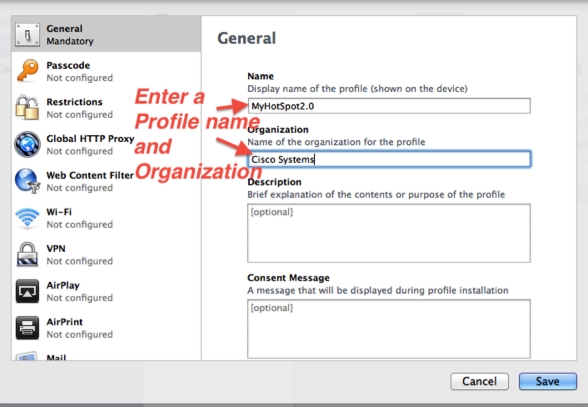Screen dimensions: 588x407
Task: Focus the profile Name field MyHotSpot2.0
Action: (389, 106)
